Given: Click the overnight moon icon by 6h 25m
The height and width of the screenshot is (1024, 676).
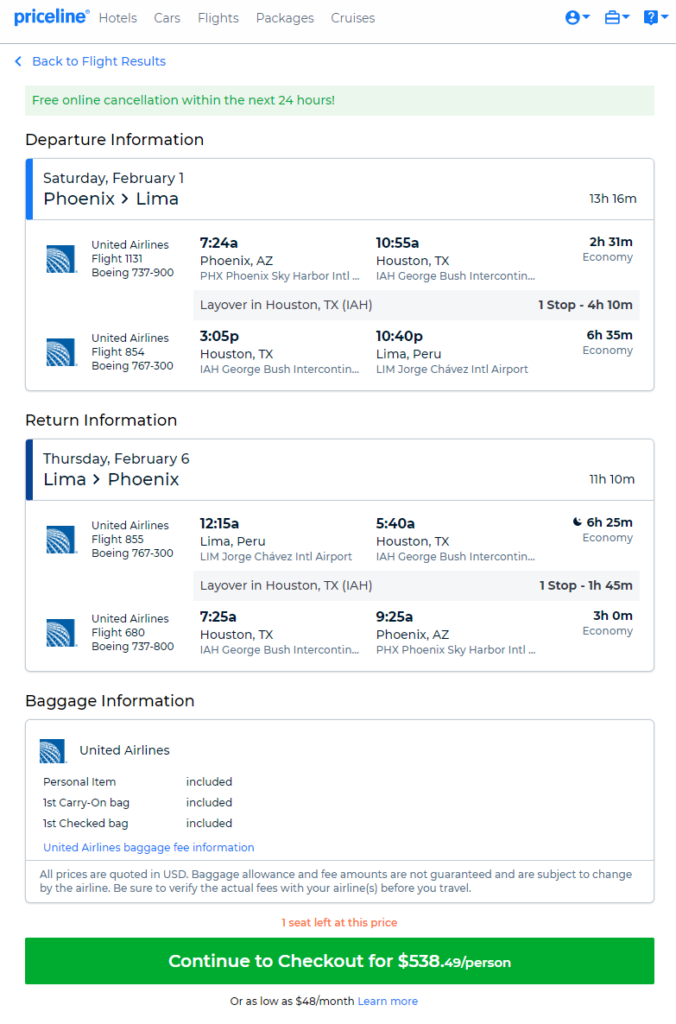Looking at the screenshot, I should point(577,522).
